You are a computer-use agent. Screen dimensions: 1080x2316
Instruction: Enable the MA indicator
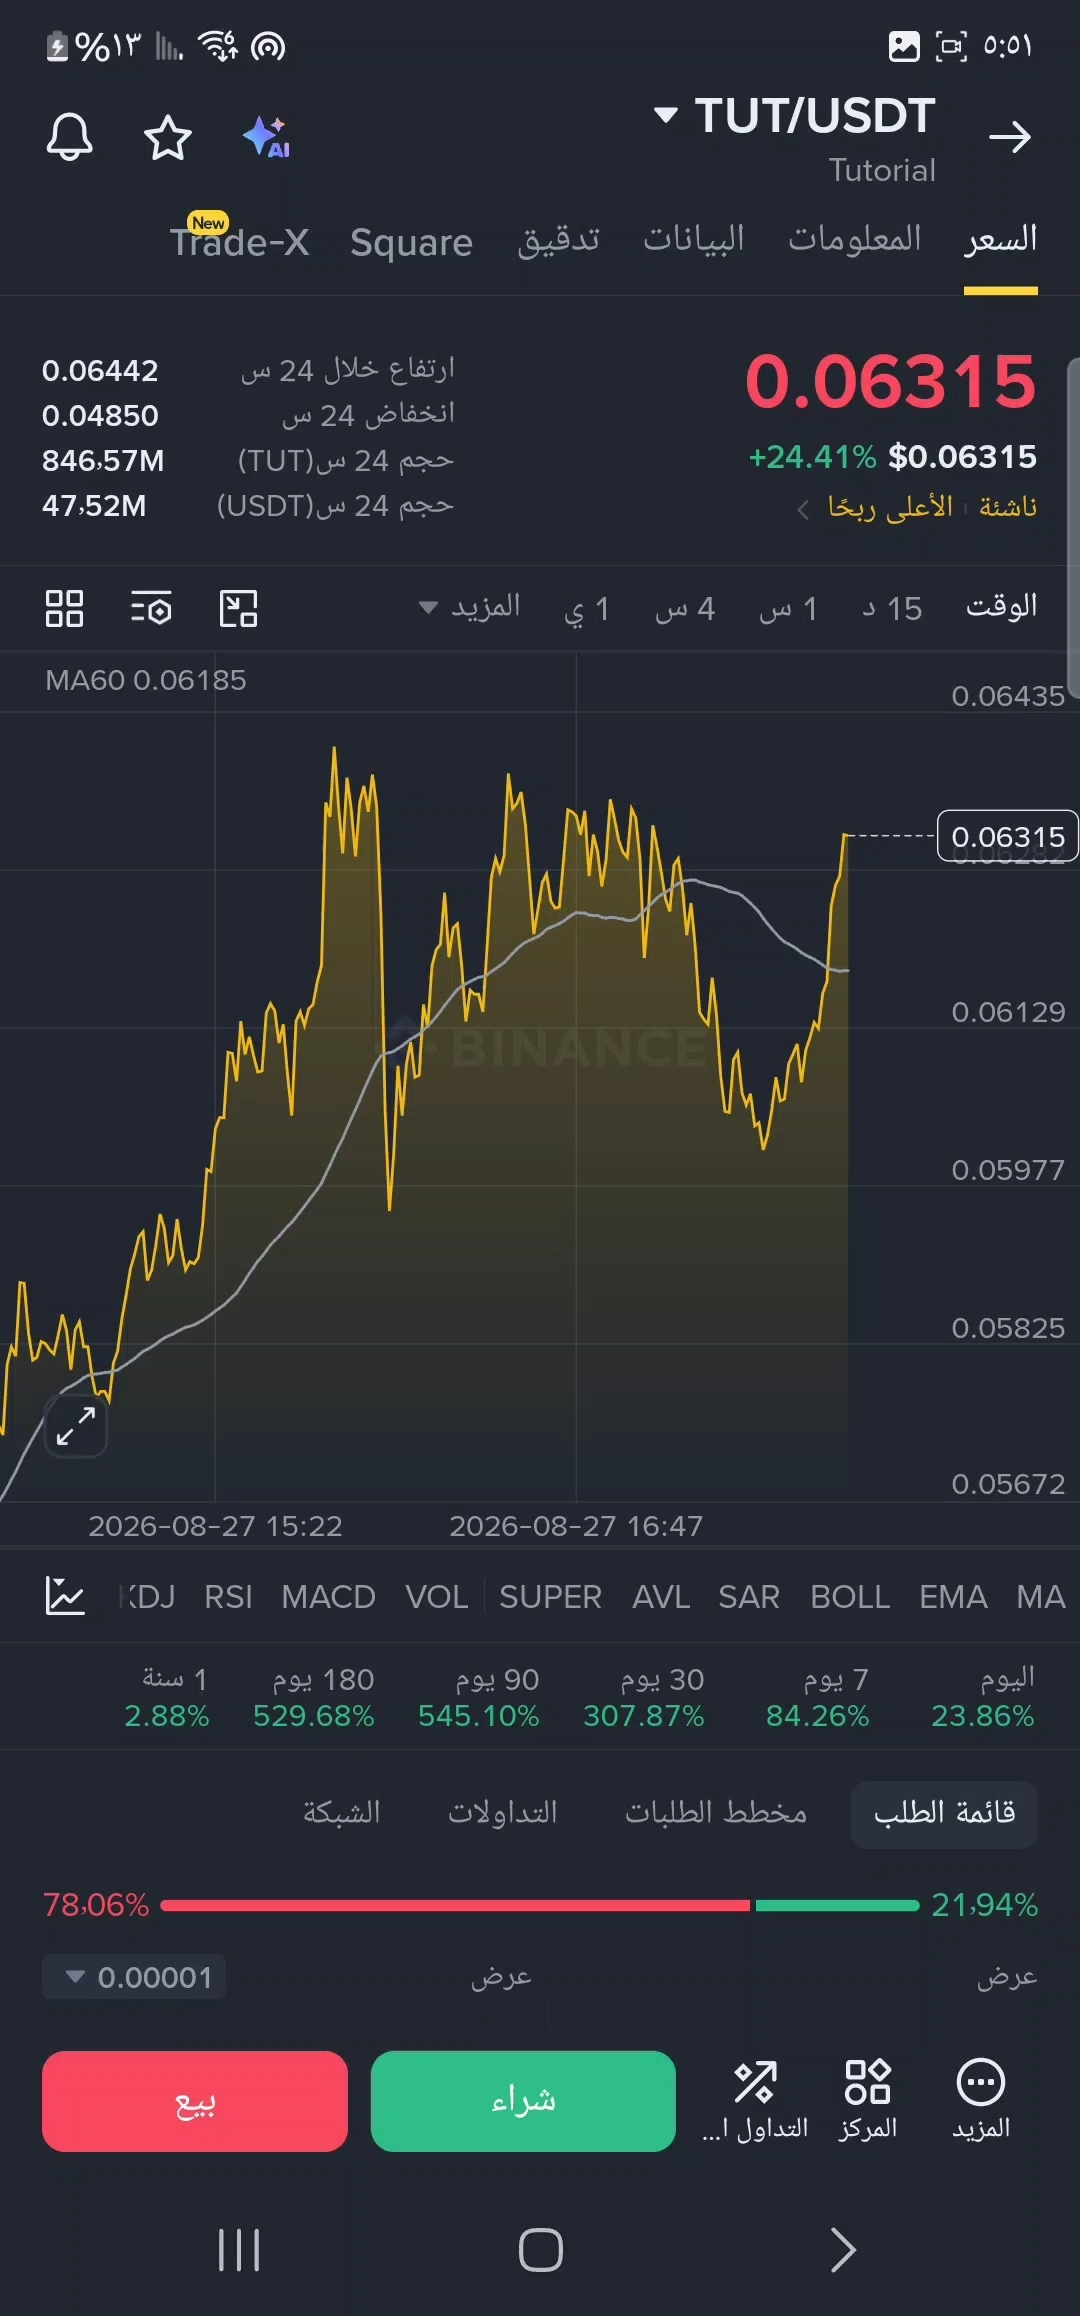click(x=1041, y=1597)
